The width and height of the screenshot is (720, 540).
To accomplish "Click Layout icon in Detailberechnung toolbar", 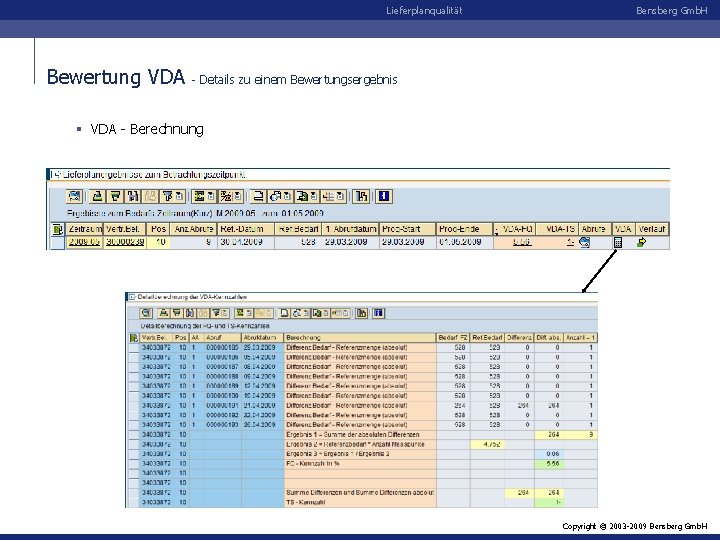I will click(337, 313).
